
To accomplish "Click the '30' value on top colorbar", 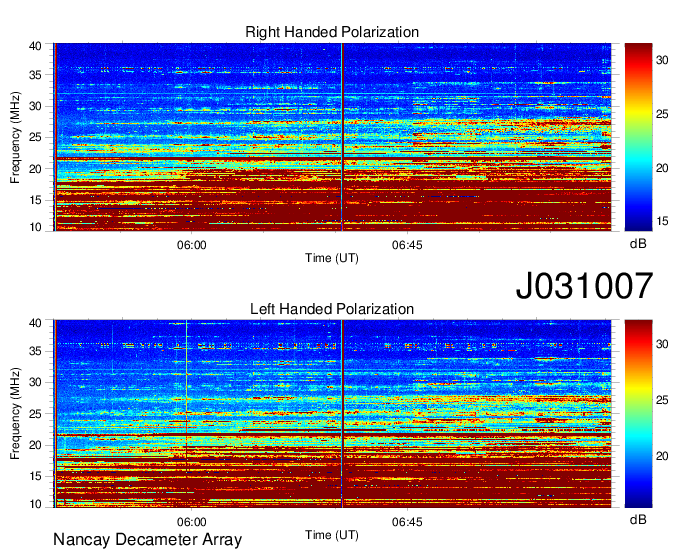I will (662, 60).
